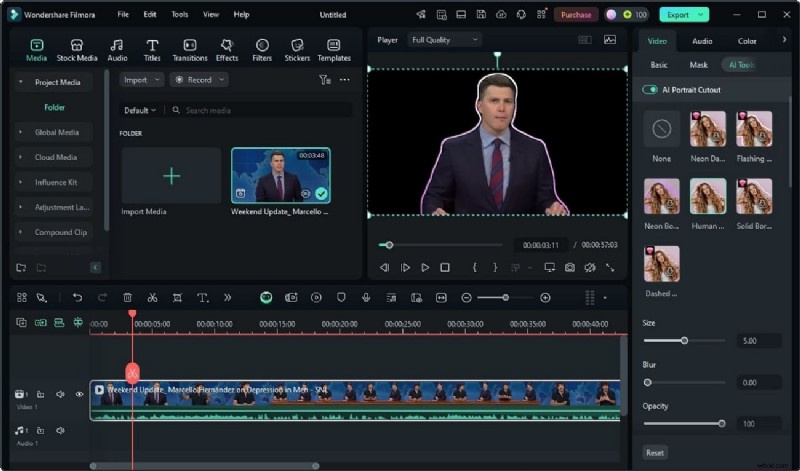Click the scissors split icon in timeline toolbar
Viewport: 800px width, 471px height.
pos(152,297)
